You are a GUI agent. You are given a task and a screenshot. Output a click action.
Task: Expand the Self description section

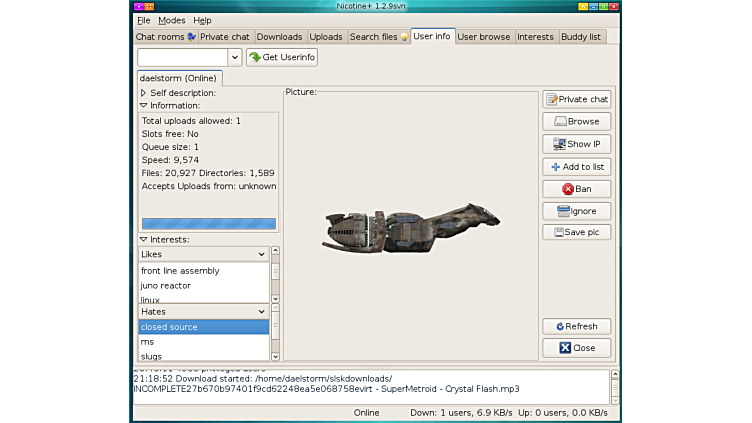pyautogui.click(x=144, y=93)
